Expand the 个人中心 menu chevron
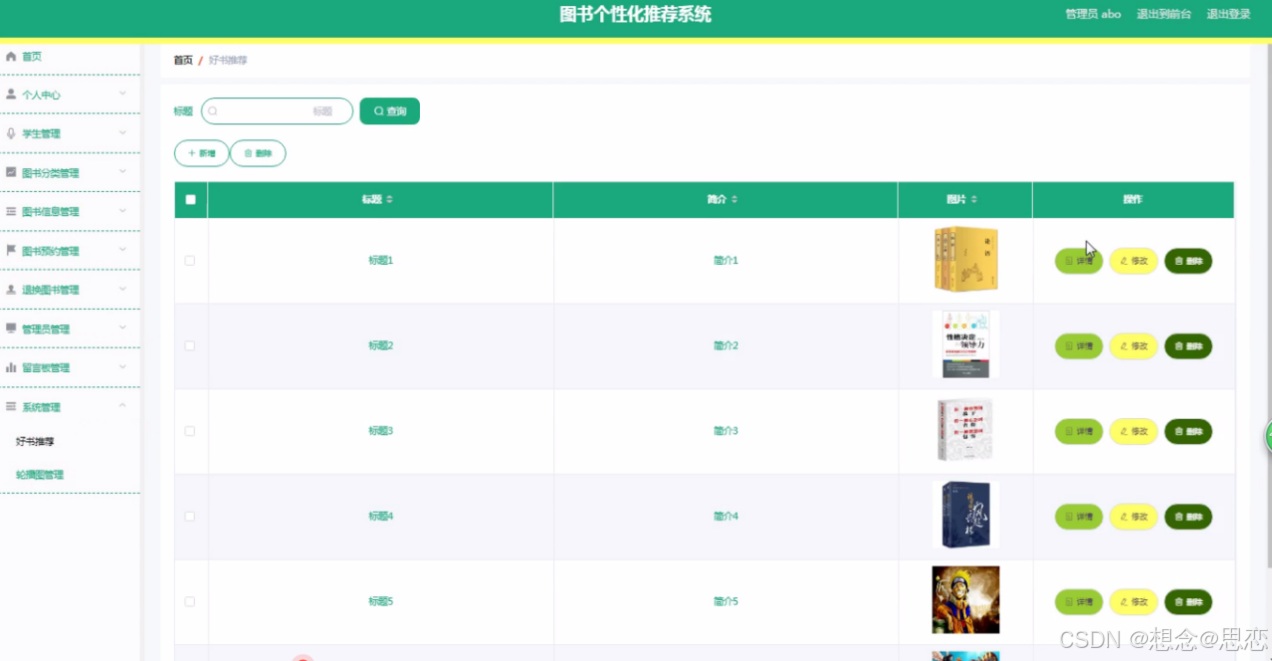1272x661 pixels. click(123, 94)
